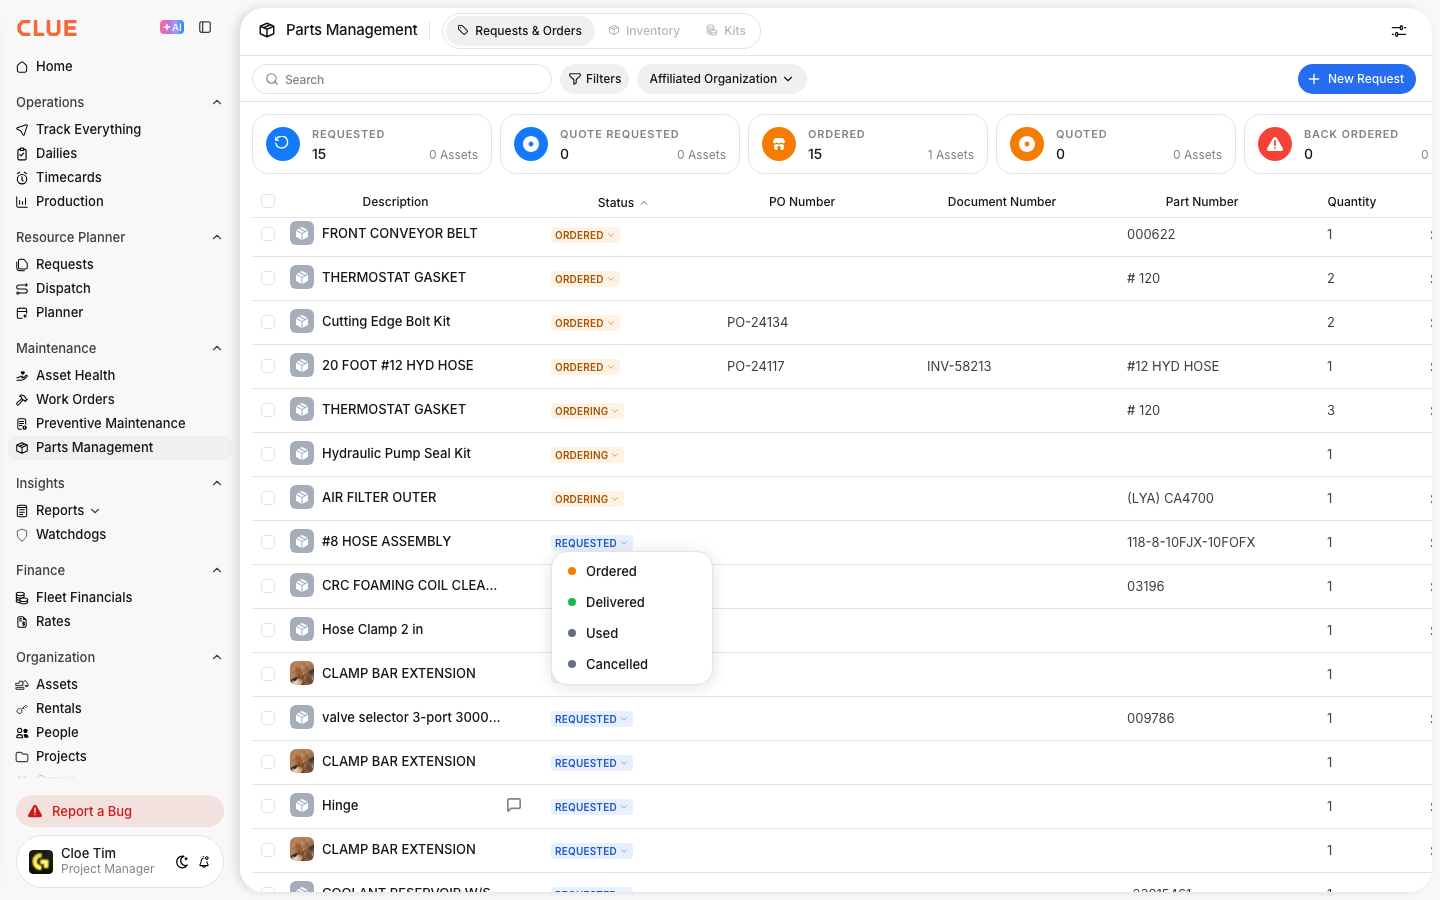The image size is (1440, 900).
Task: Open the ORDERING status dropdown for AIR FILTER OUTER
Action: click(x=587, y=499)
